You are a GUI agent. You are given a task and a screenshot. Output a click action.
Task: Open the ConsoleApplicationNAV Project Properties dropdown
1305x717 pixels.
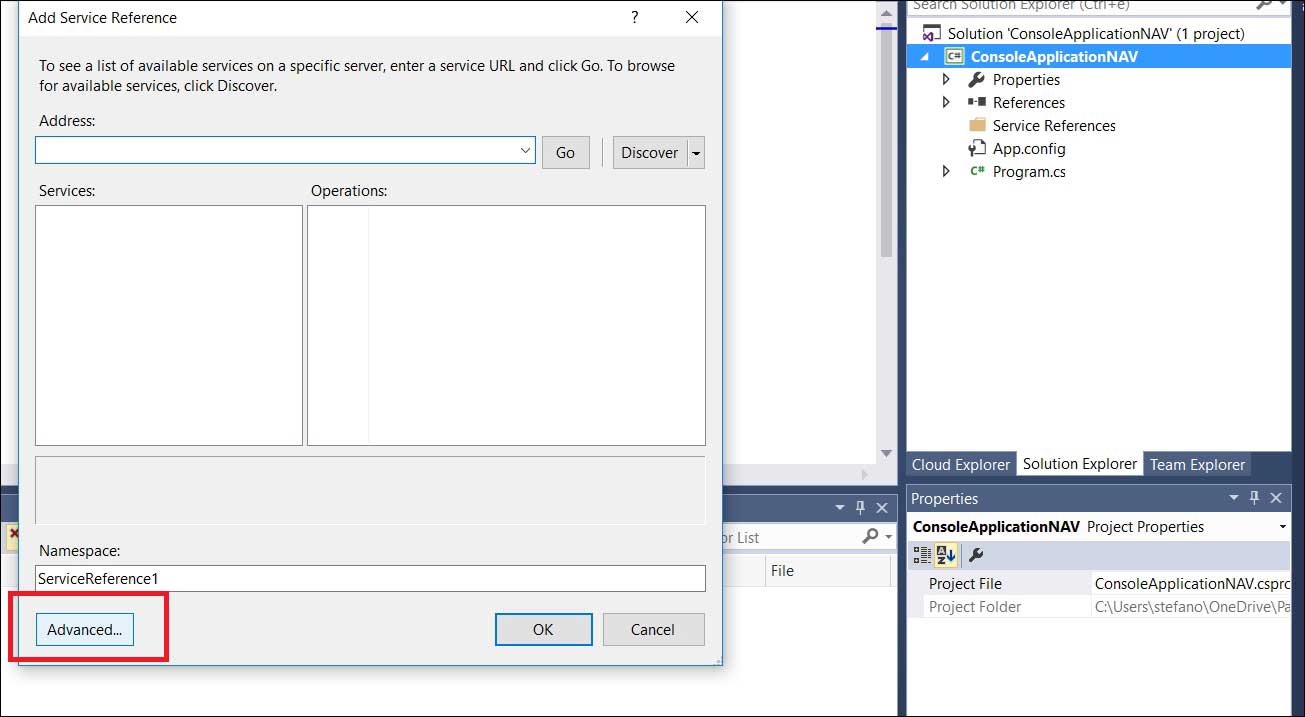(x=1283, y=527)
